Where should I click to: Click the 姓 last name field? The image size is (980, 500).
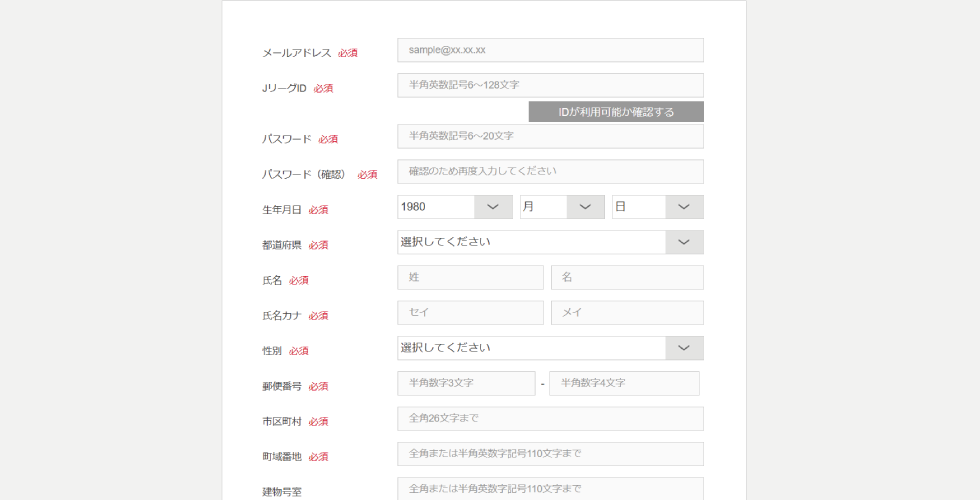point(470,277)
